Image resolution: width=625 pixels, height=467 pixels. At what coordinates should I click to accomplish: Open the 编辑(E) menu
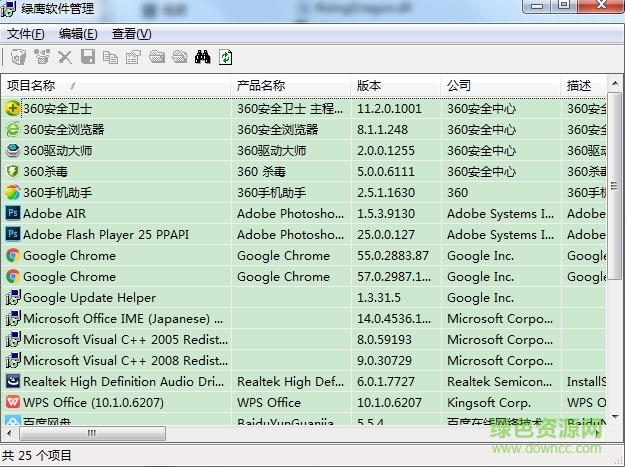[78, 34]
